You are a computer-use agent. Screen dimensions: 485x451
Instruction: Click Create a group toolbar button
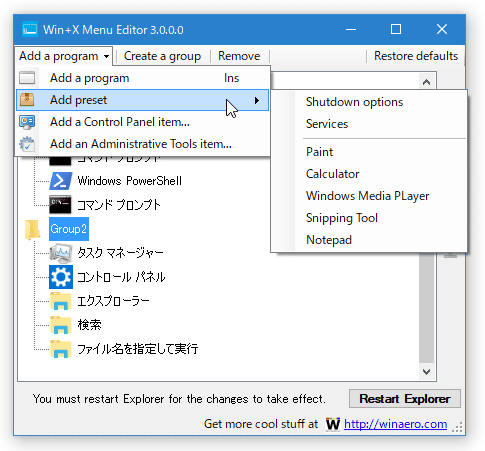(x=162, y=56)
